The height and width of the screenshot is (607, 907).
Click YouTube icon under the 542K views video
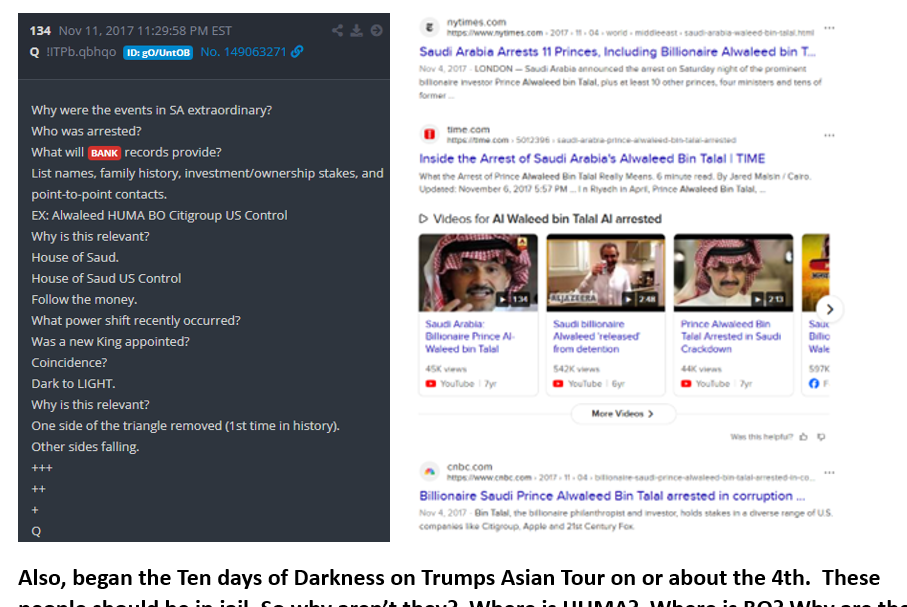tap(558, 384)
